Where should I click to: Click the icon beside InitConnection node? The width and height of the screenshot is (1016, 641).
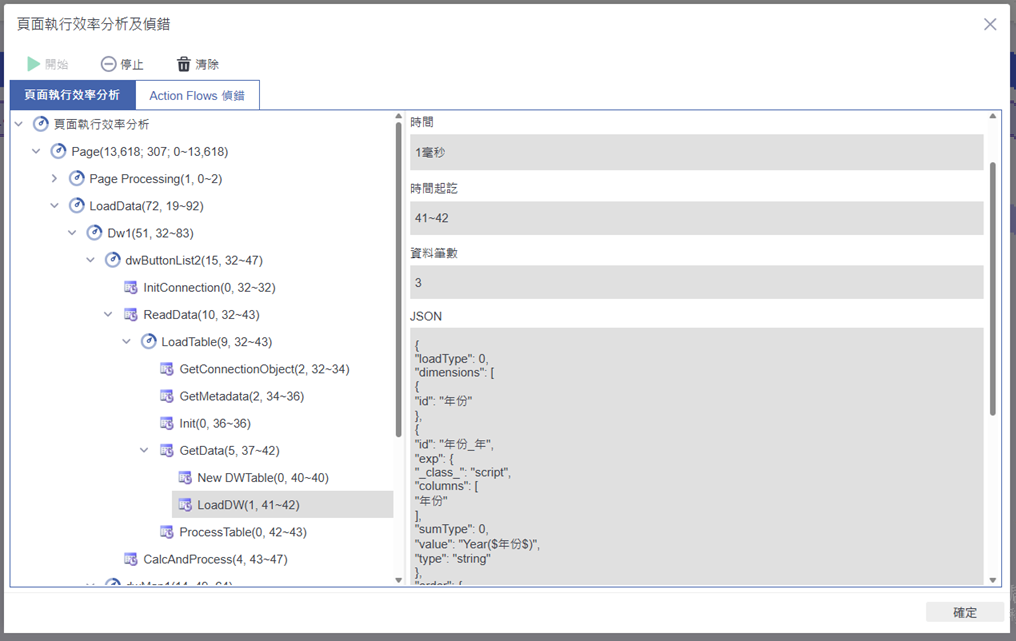click(131, 287)
